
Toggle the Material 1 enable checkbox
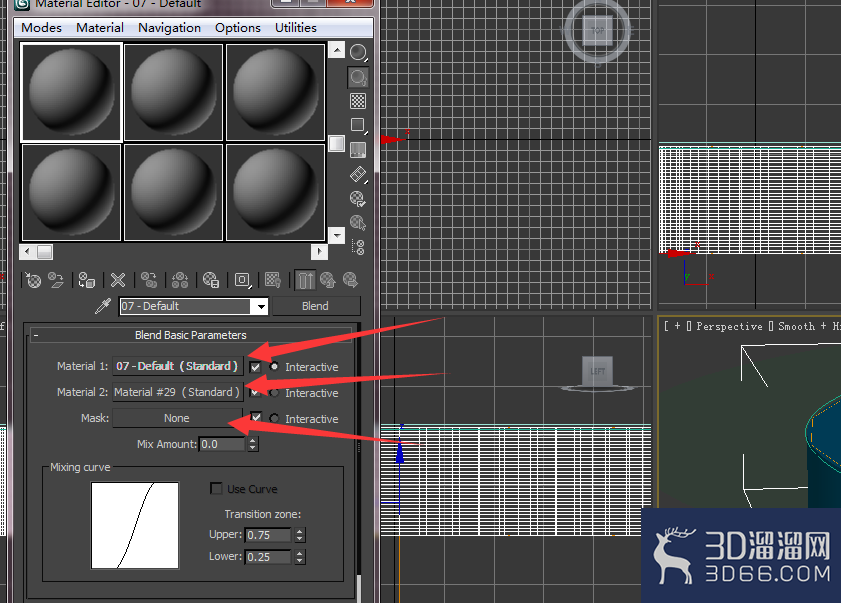255,367
